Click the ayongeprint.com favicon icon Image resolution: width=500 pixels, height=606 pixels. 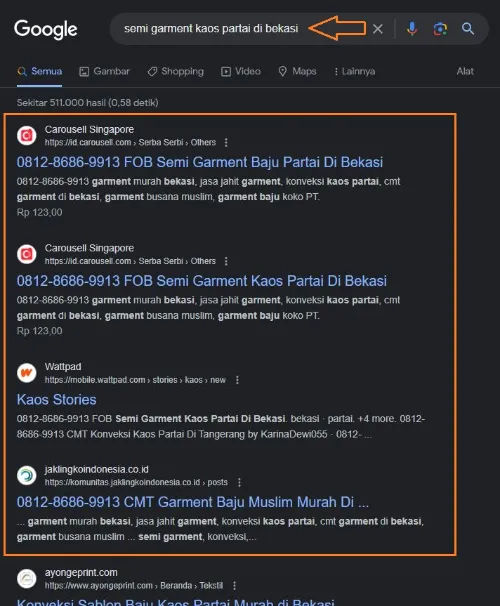pos(27,579)
